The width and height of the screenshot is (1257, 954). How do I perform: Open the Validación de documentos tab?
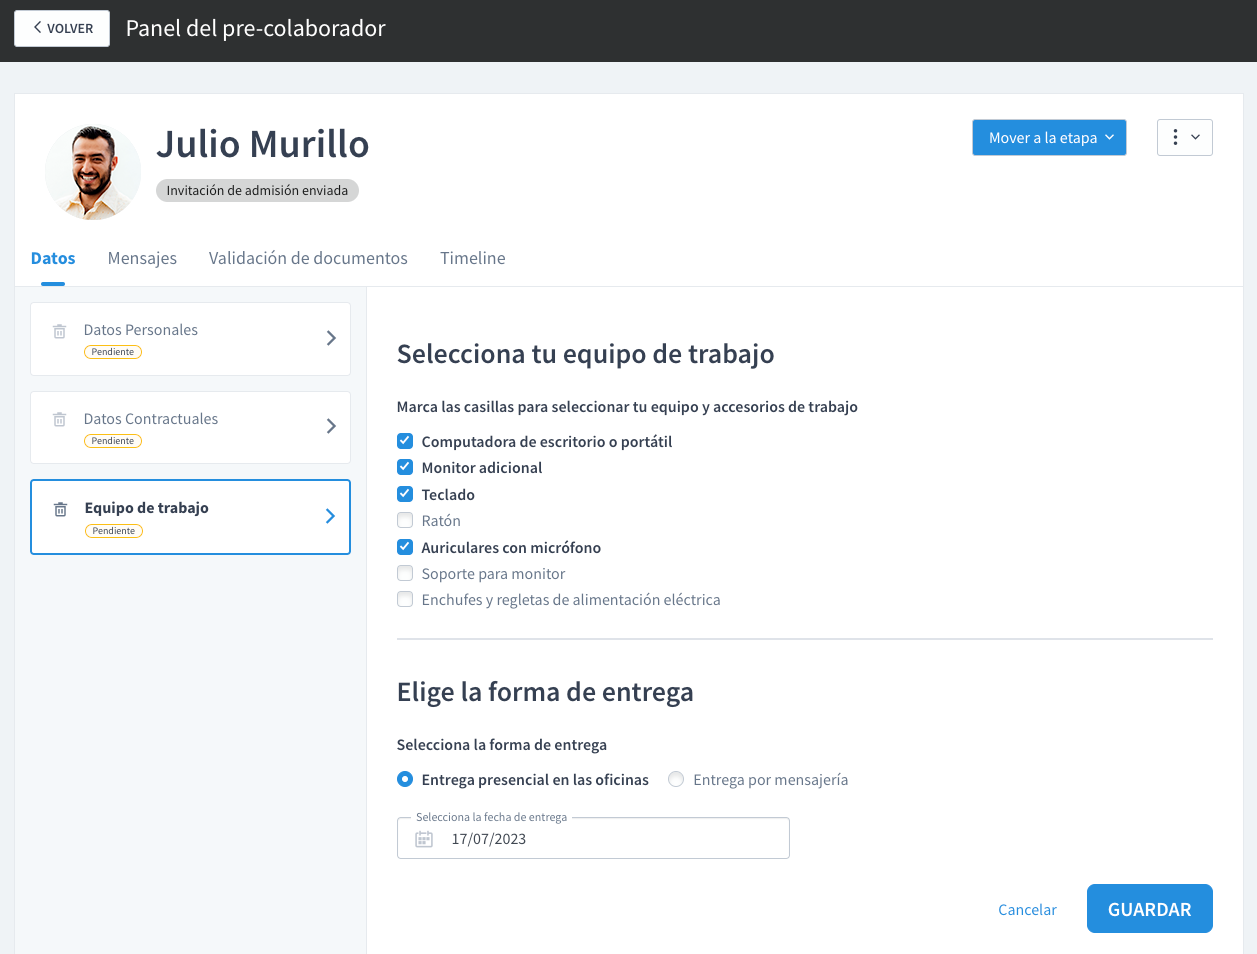coord(308,258)
